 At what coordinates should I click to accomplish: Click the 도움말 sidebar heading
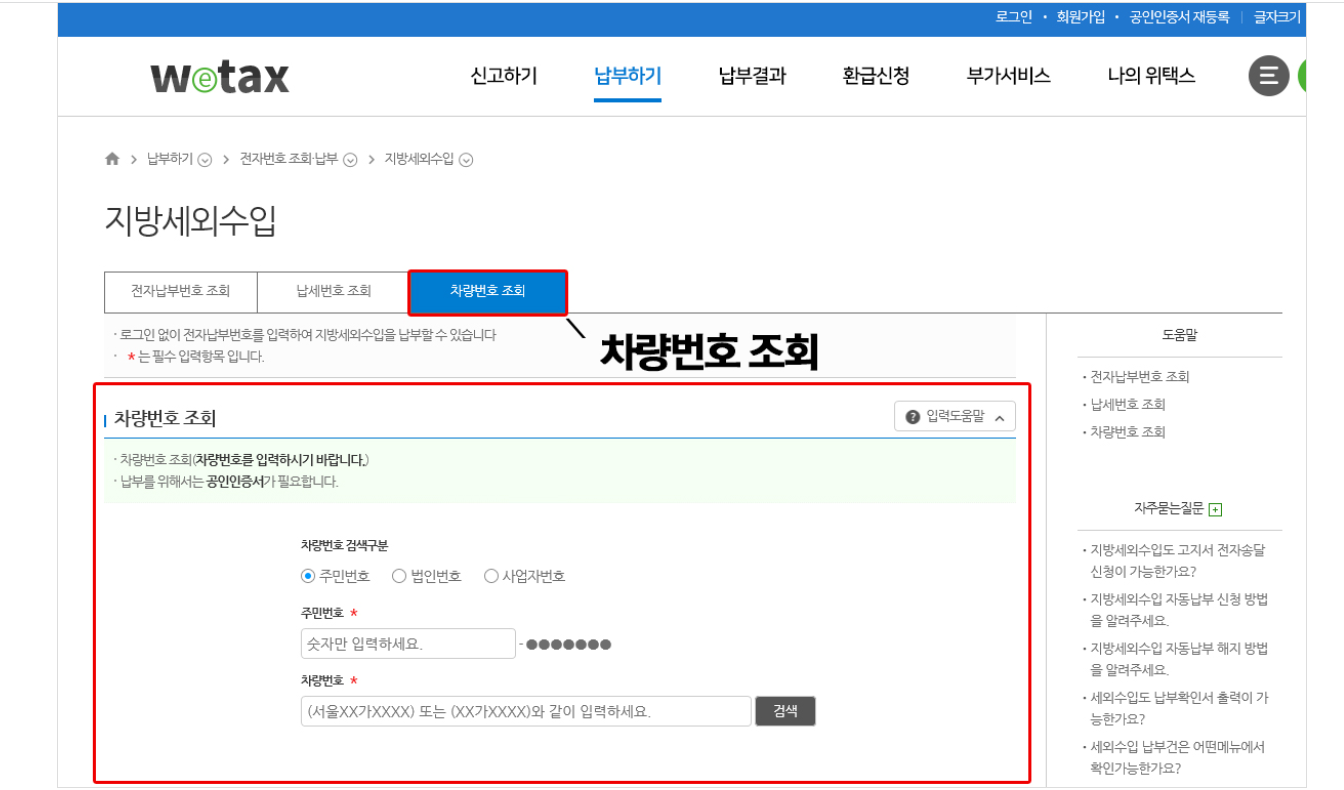(1179, 336)
